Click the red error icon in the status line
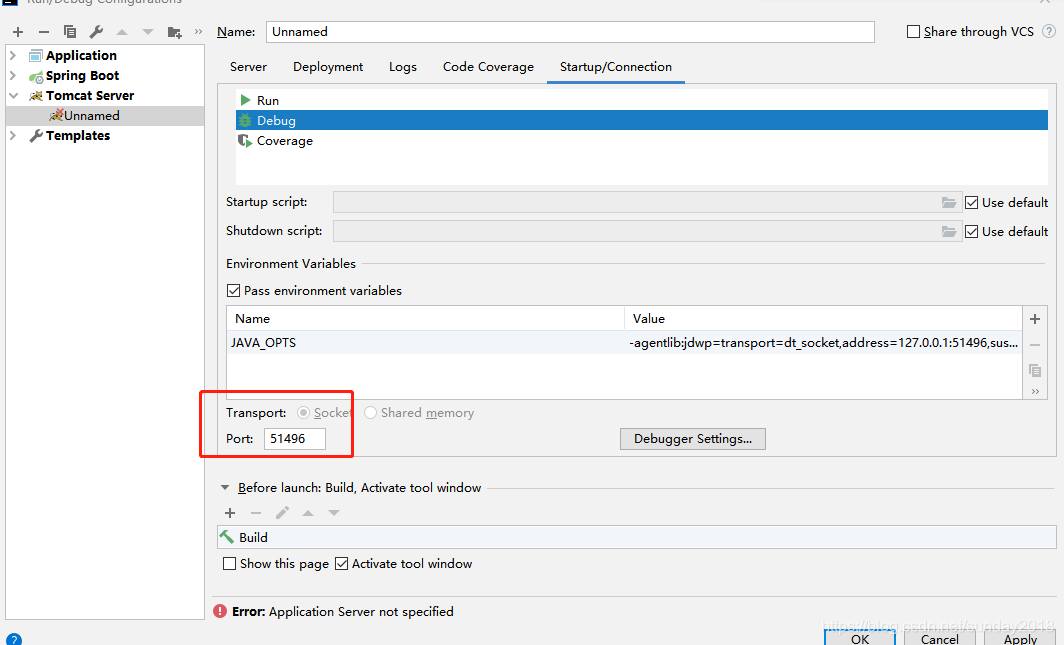The height and width of the screenshot is (645, 1064). (220, 611)
